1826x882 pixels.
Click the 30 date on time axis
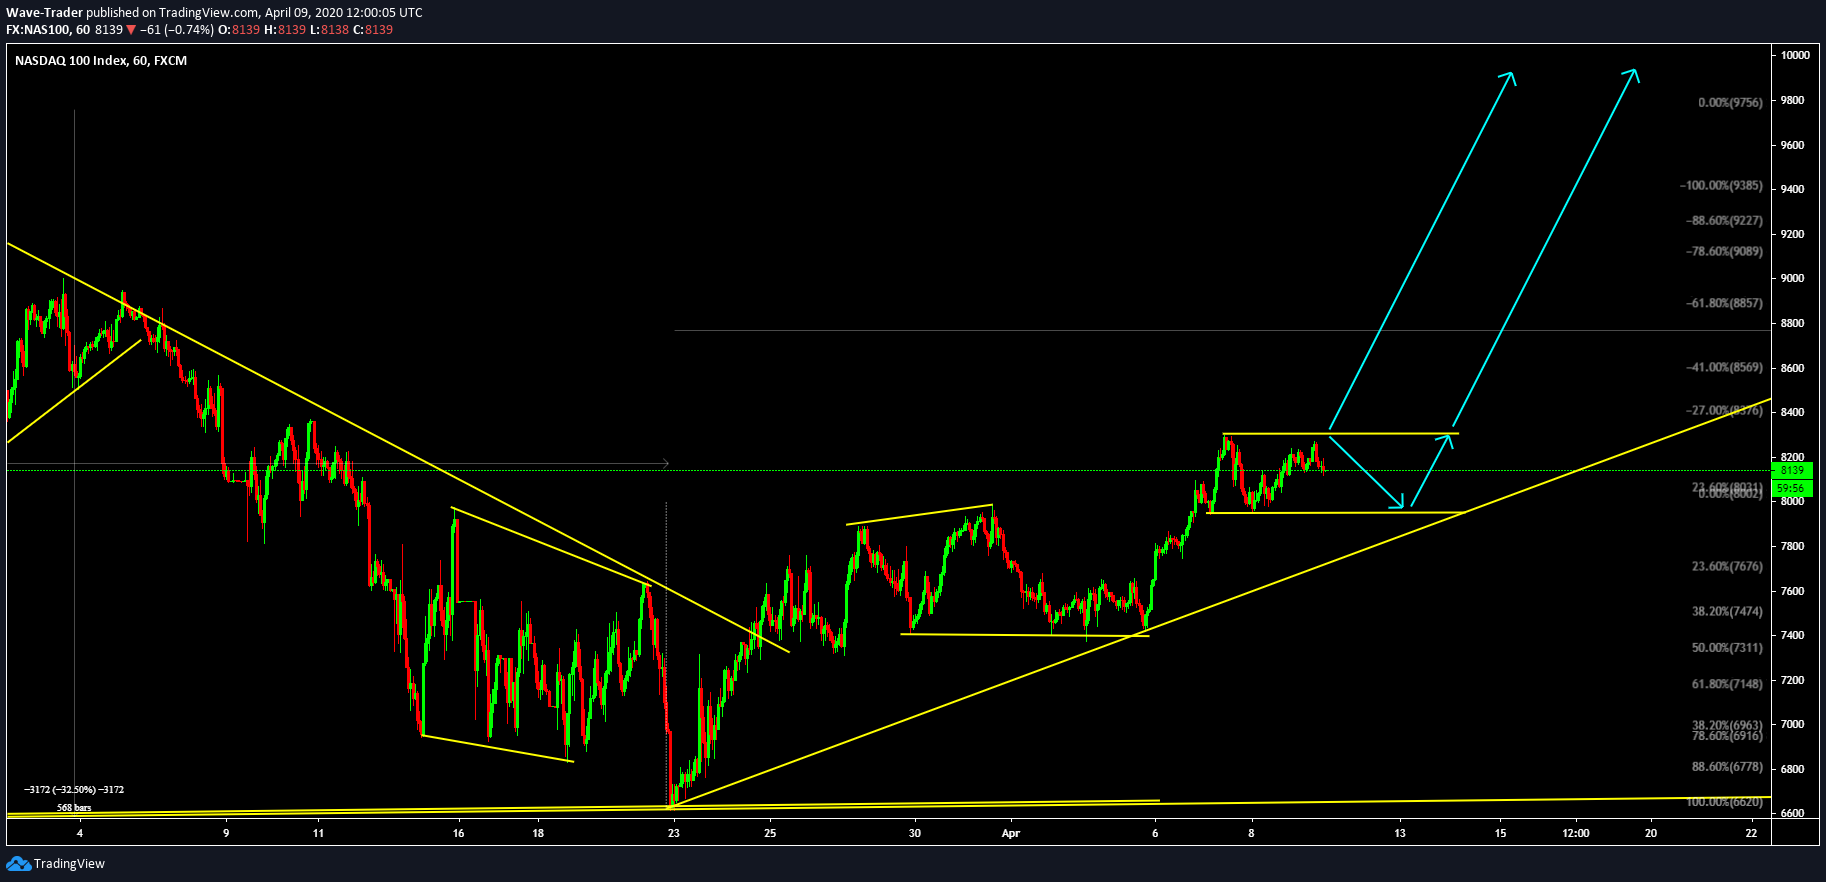[x=914, y=833]
